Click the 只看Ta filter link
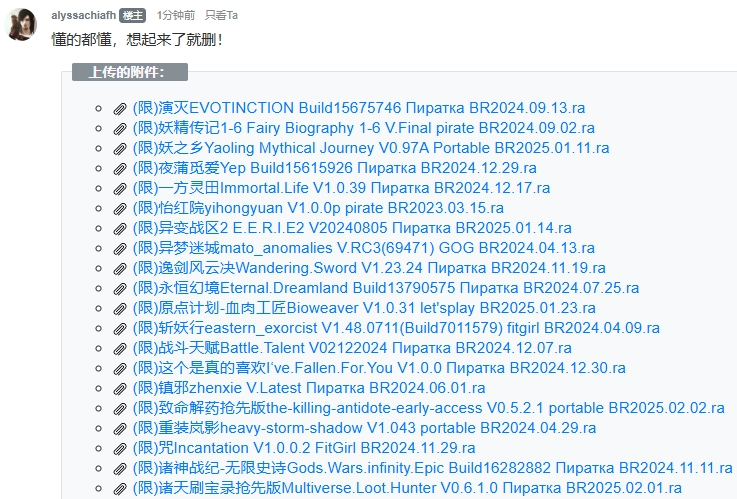 pos(221,16)
